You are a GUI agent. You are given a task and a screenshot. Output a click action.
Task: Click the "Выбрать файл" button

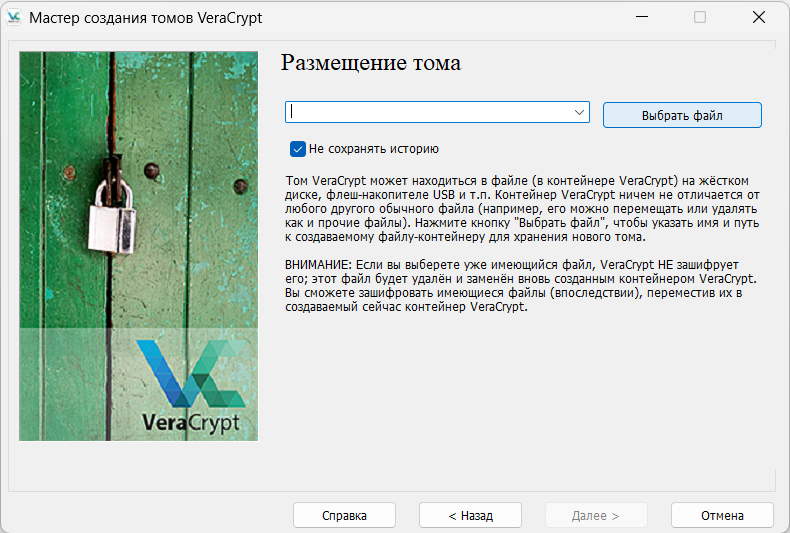(x=682, y=115)
